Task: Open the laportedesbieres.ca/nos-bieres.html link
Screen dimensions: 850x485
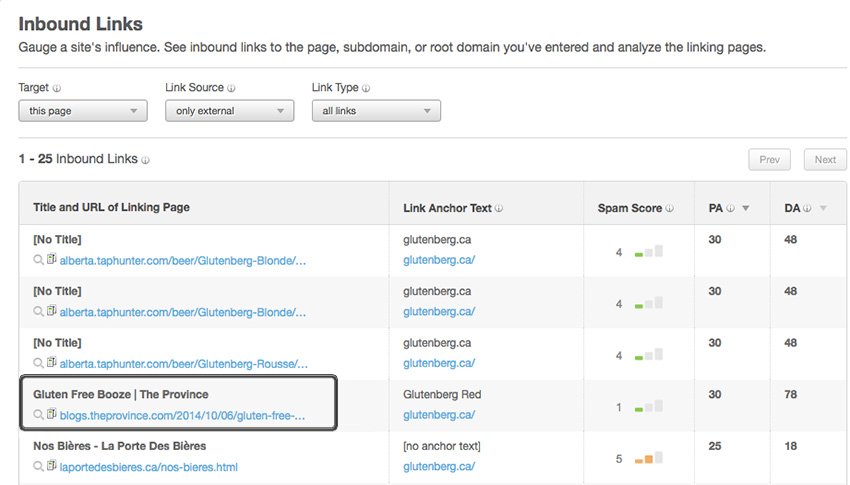Action: (149, 467)
